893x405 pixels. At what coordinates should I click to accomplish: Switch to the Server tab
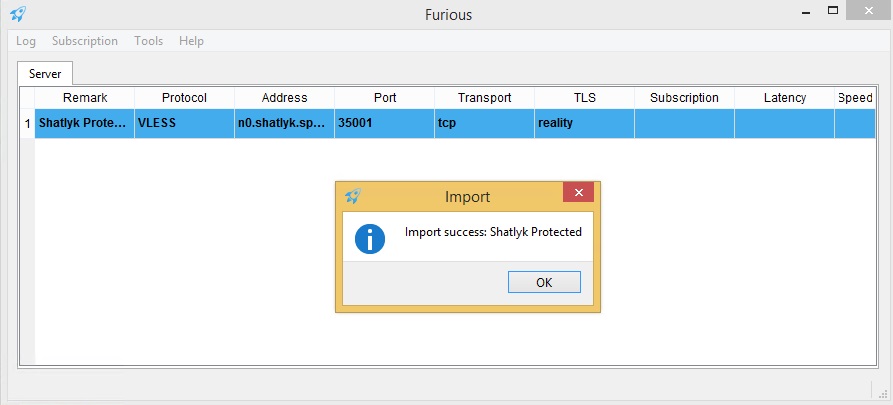coord(45,74)
